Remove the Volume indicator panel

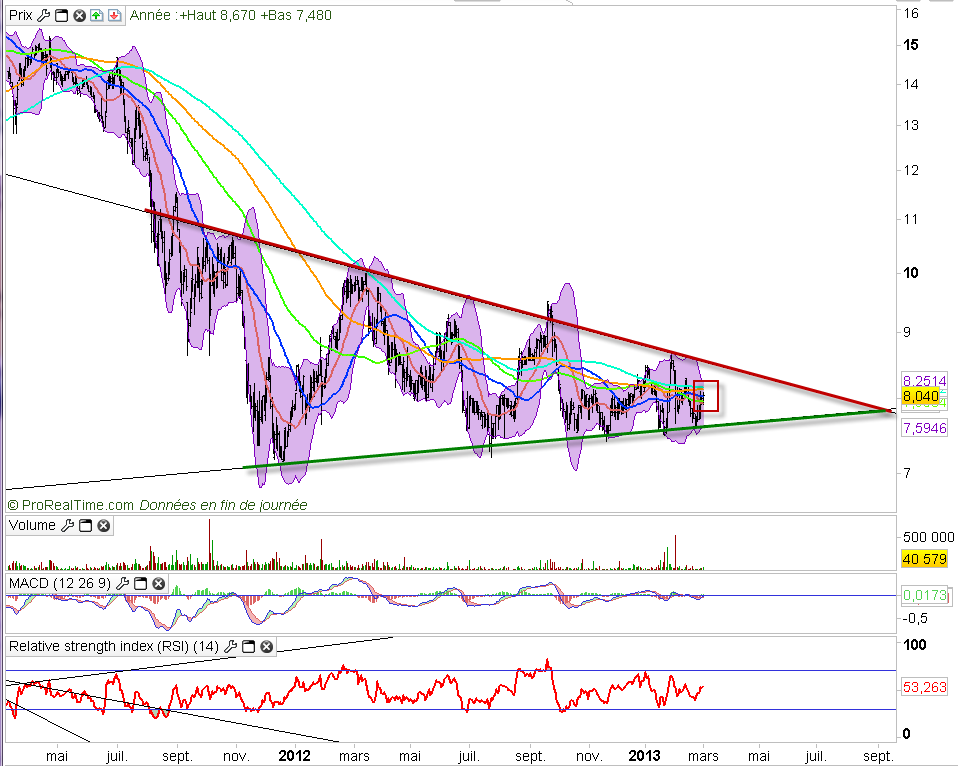(103, 525)
